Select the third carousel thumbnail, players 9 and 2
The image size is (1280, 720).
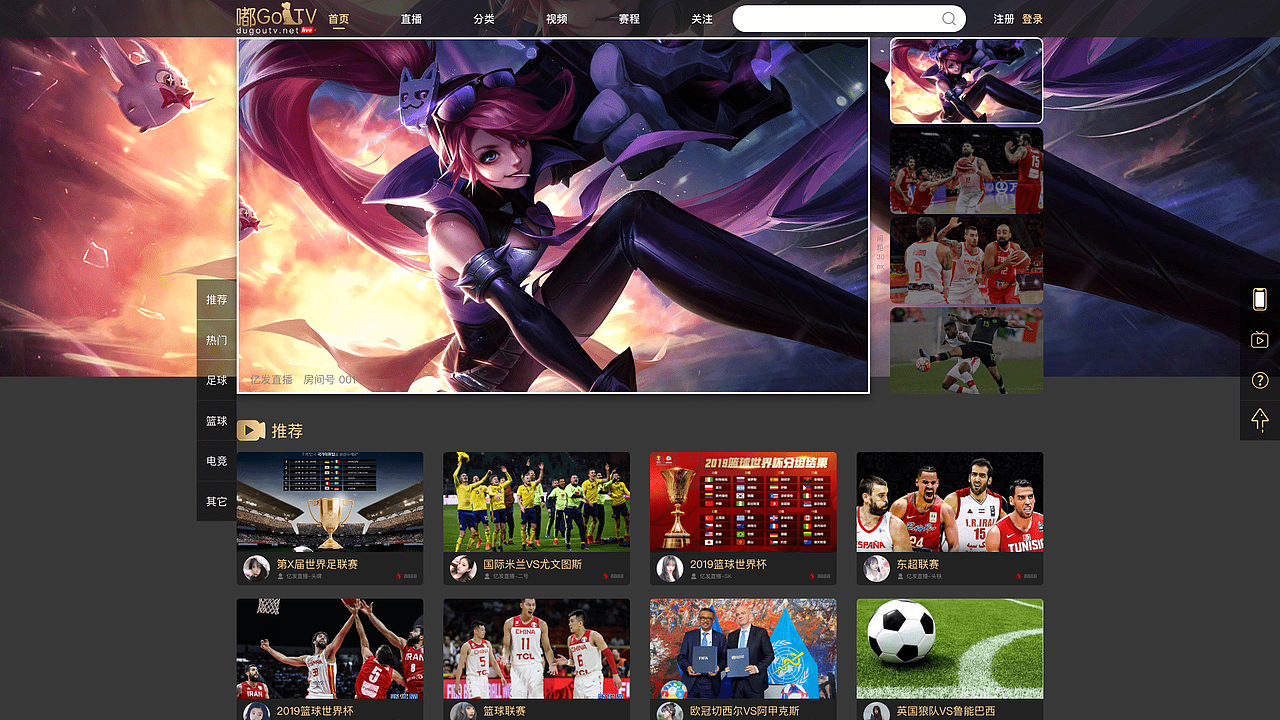coord(966,260)
